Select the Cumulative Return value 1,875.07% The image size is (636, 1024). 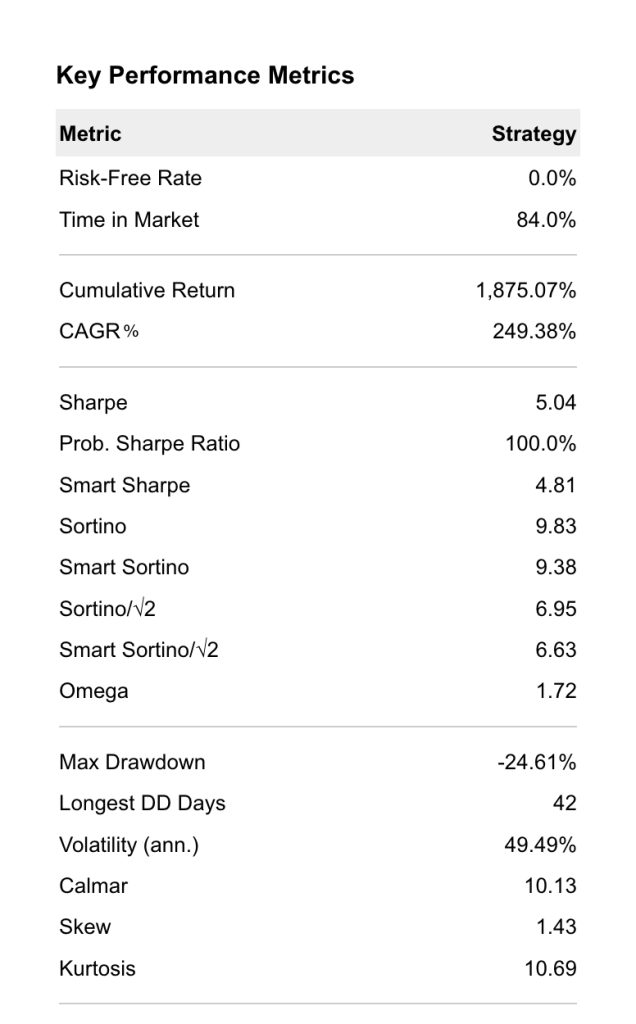pyautogui.click(x=526, y=291)
